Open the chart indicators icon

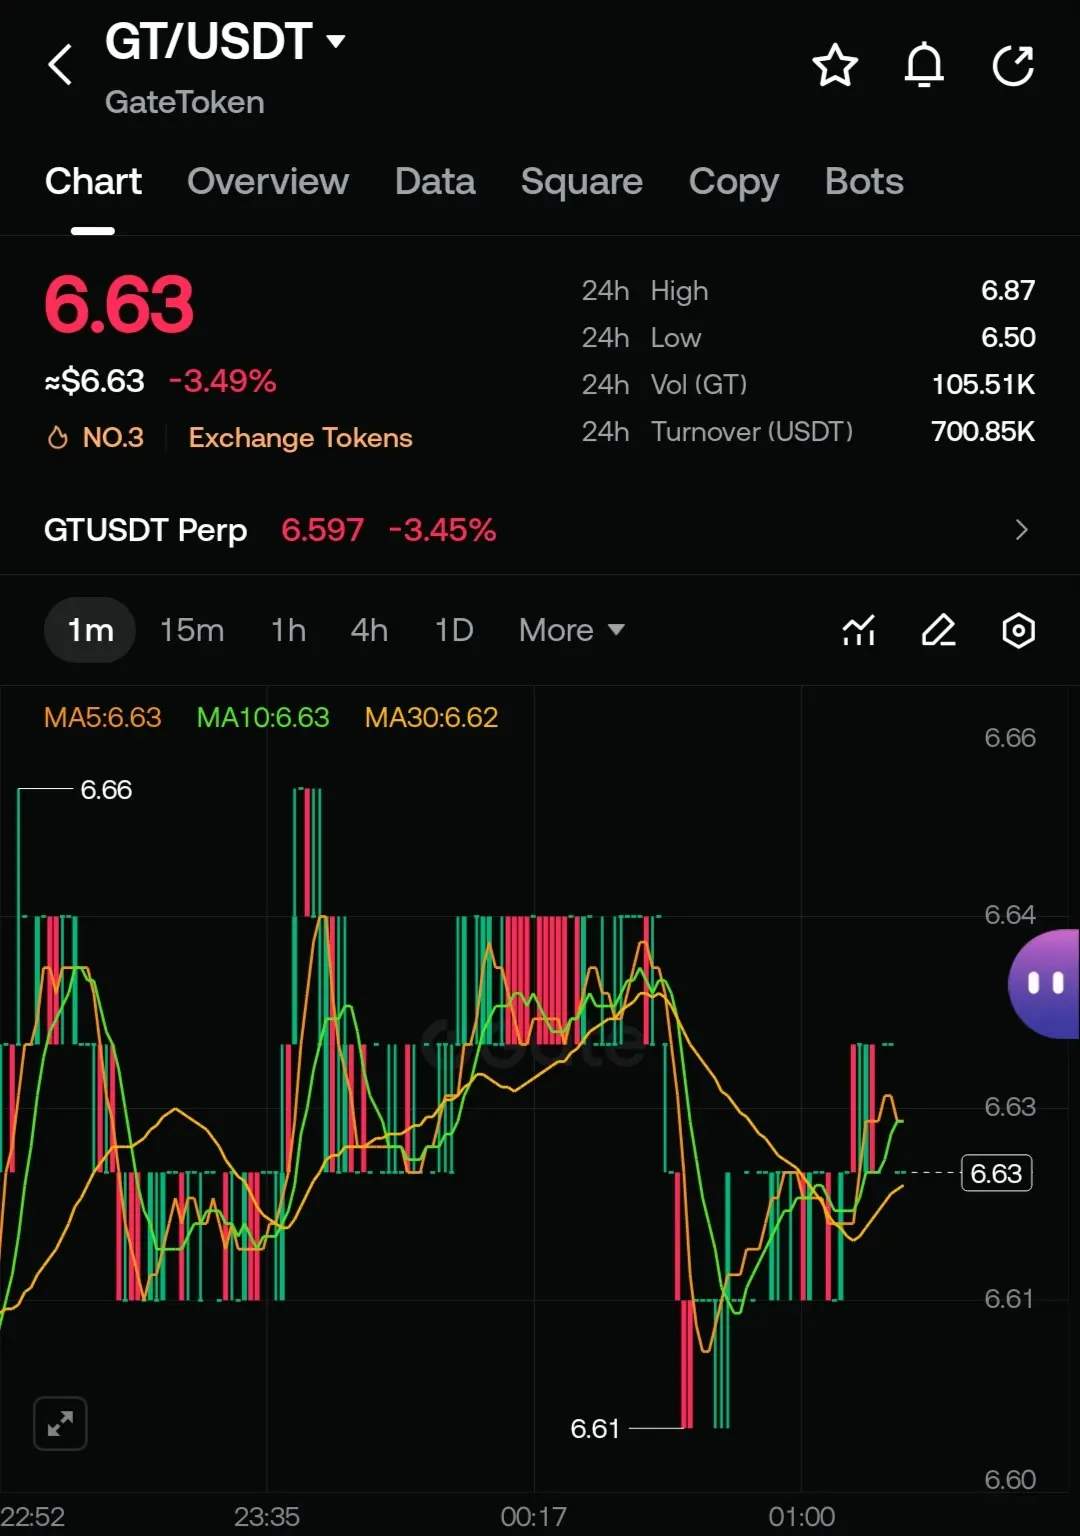[859, 630]
